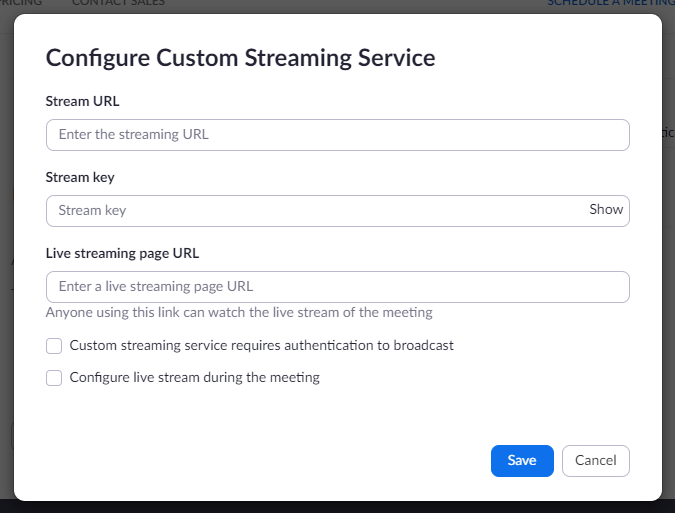This screenshot has height=513, width=675.
Task: Enable the authentication required checkbox
Action: (54, 346)
